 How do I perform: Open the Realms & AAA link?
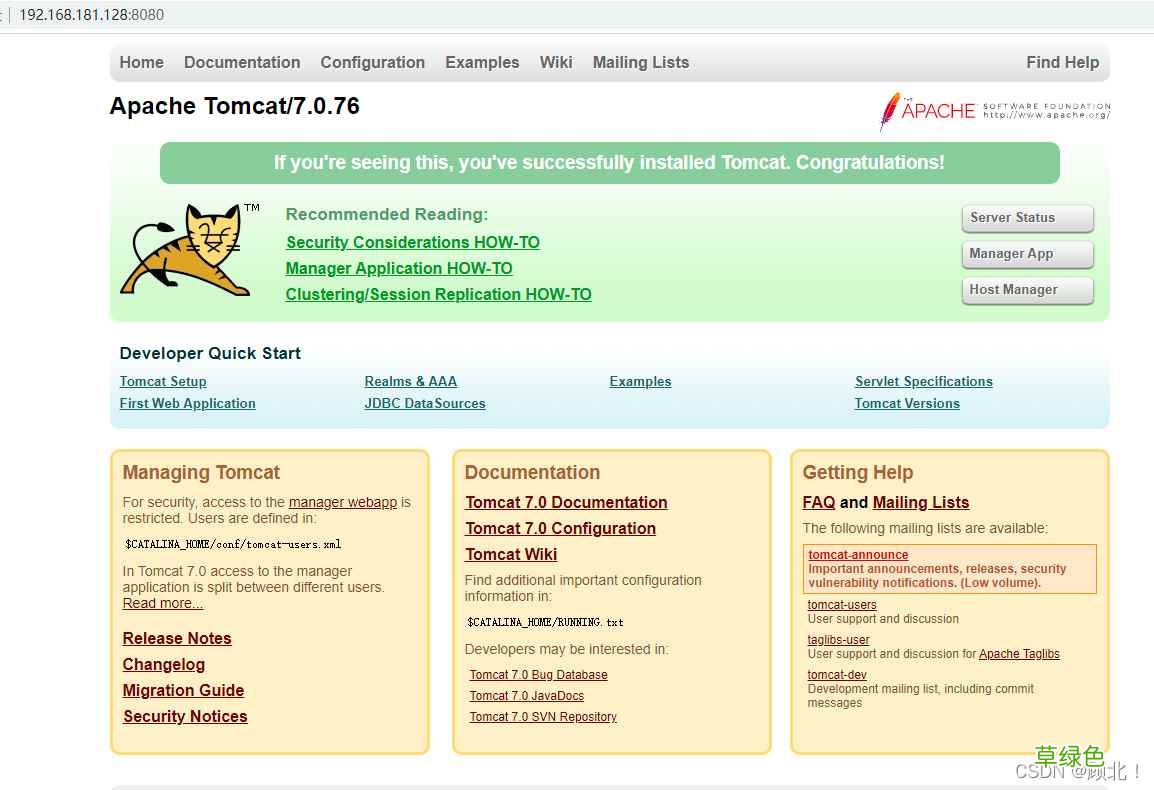tap(411, 381)
